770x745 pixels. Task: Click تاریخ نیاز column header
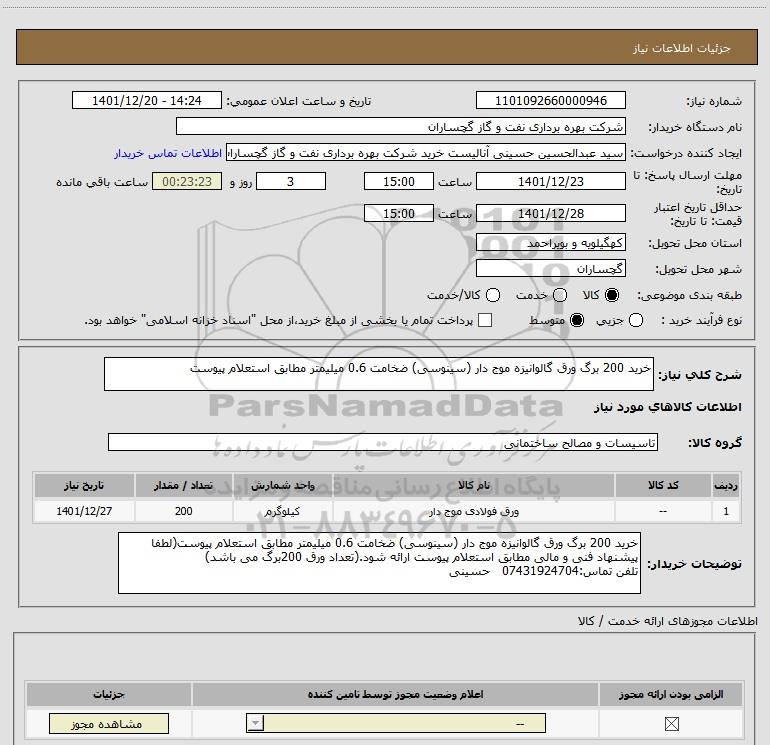(x=84, y=486)
